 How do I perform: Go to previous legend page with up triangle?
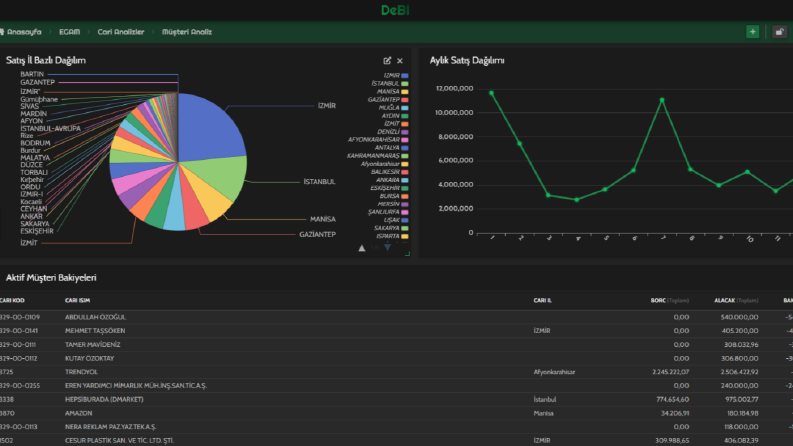click(x=362, y=248)
